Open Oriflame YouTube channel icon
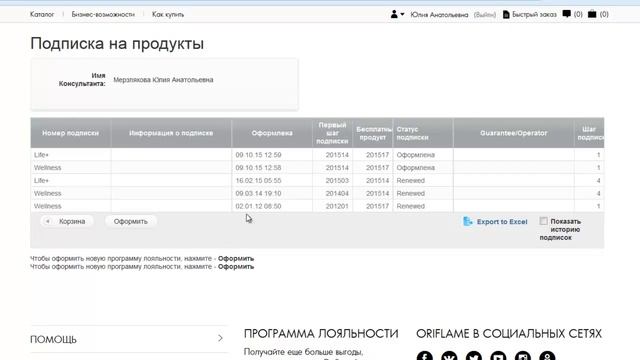 click(x=498, y=356)
